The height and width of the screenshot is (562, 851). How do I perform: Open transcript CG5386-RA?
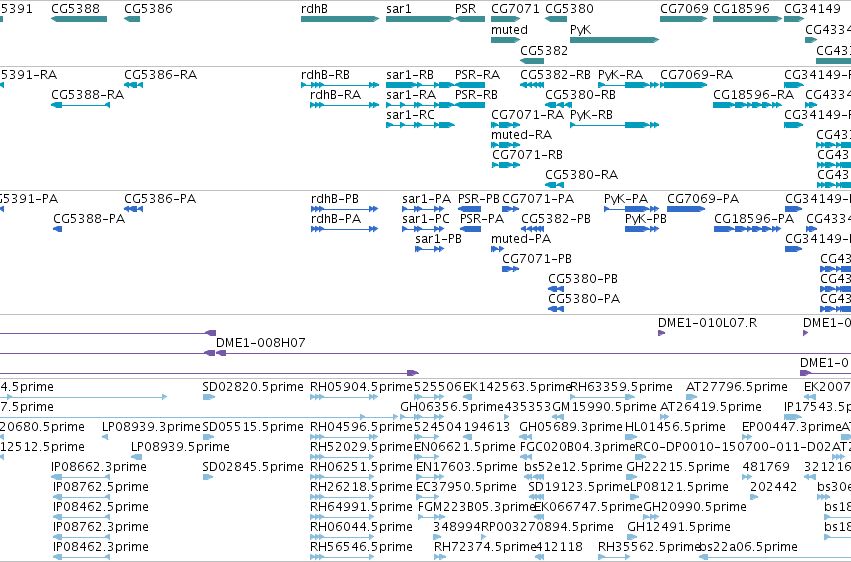(x=134, y=85)
